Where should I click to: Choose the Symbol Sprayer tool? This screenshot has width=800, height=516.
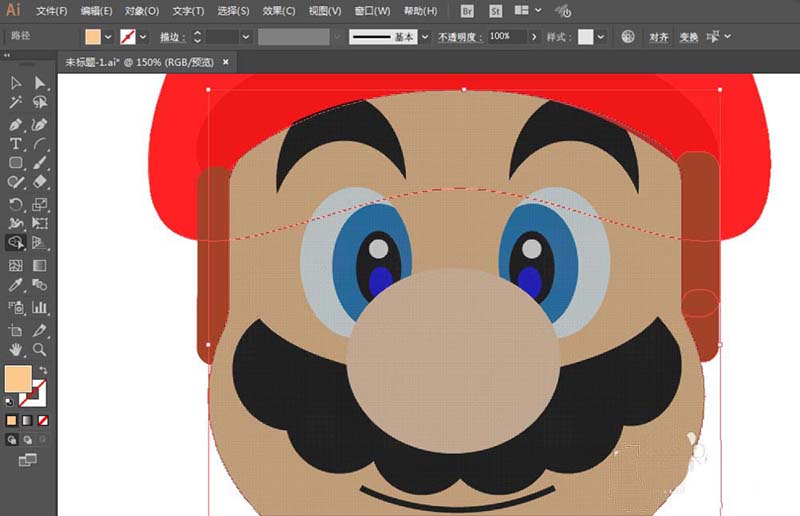coord(15,307)
